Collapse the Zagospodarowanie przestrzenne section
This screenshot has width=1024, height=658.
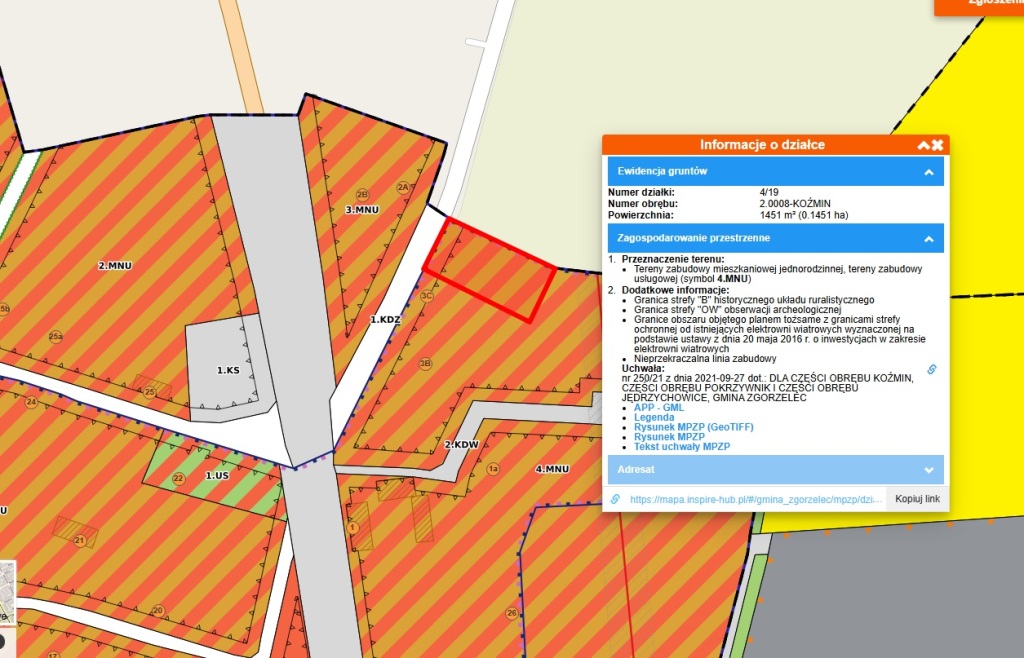click(x=928, y=239)
